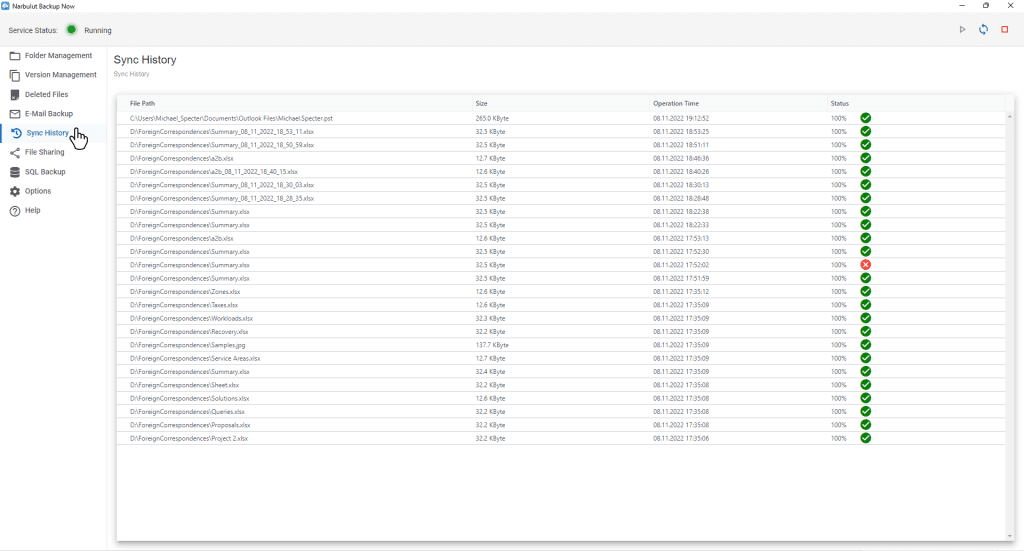The height and width of the screenshot is (551, 1024).
Task: Select a2b_08_11_2022_18_40_15.xlsx row
Action: click(560, 172)
